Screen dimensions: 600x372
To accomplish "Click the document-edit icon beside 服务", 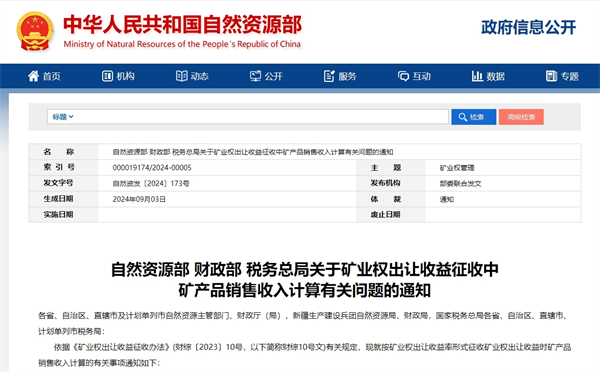I will point(329,76).
